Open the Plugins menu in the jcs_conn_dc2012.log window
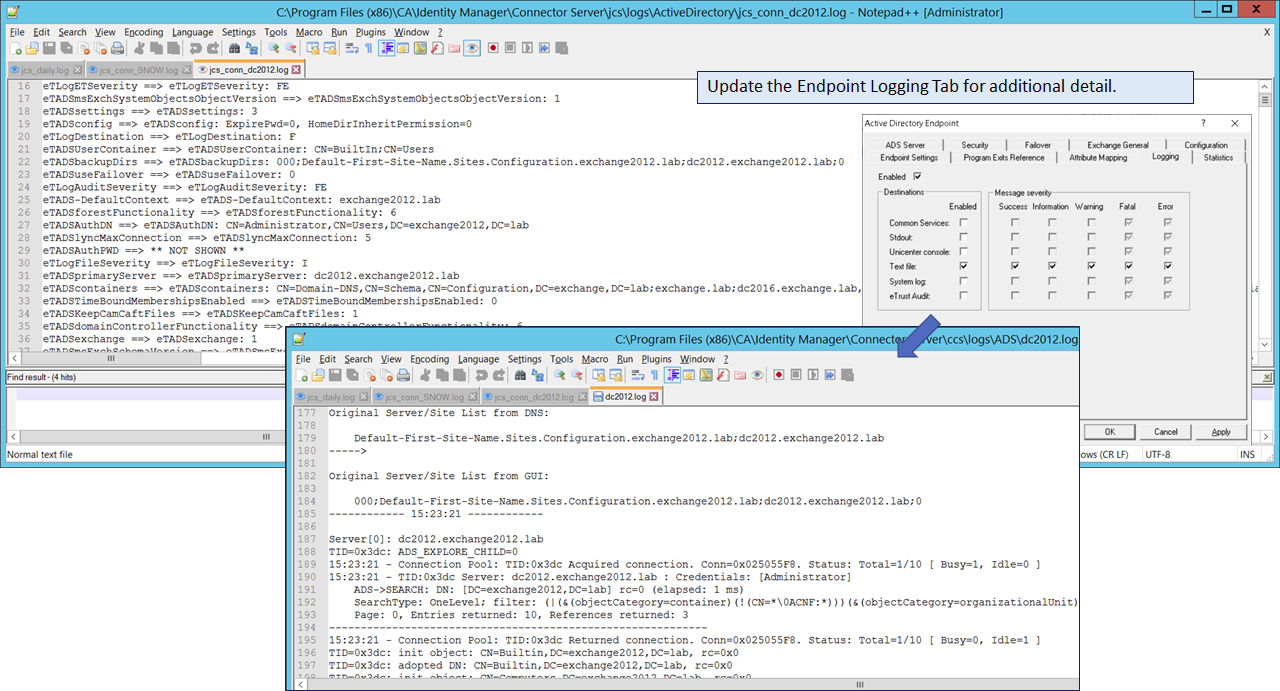 370,32
